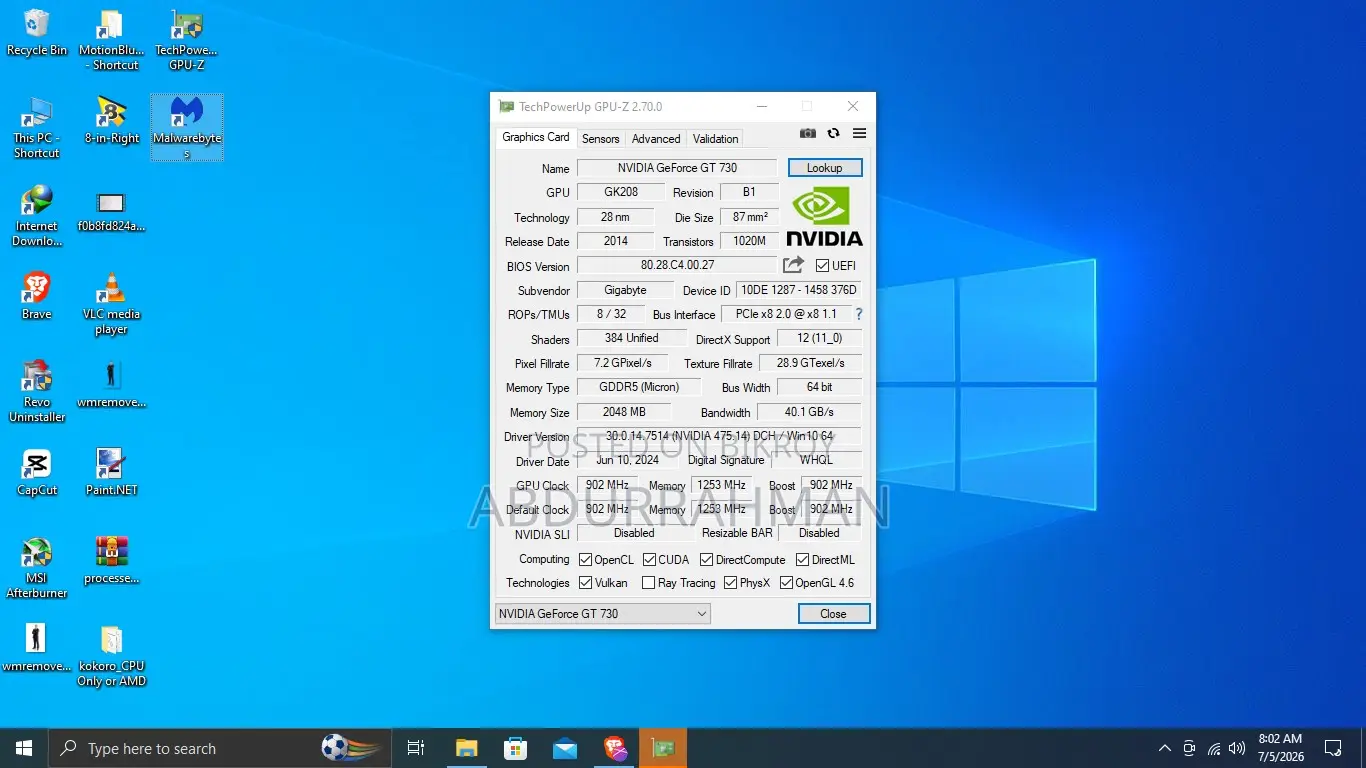Select the Internet Download Manager desktop icon
Viewport: 1366px width, 768px height.
37,216
